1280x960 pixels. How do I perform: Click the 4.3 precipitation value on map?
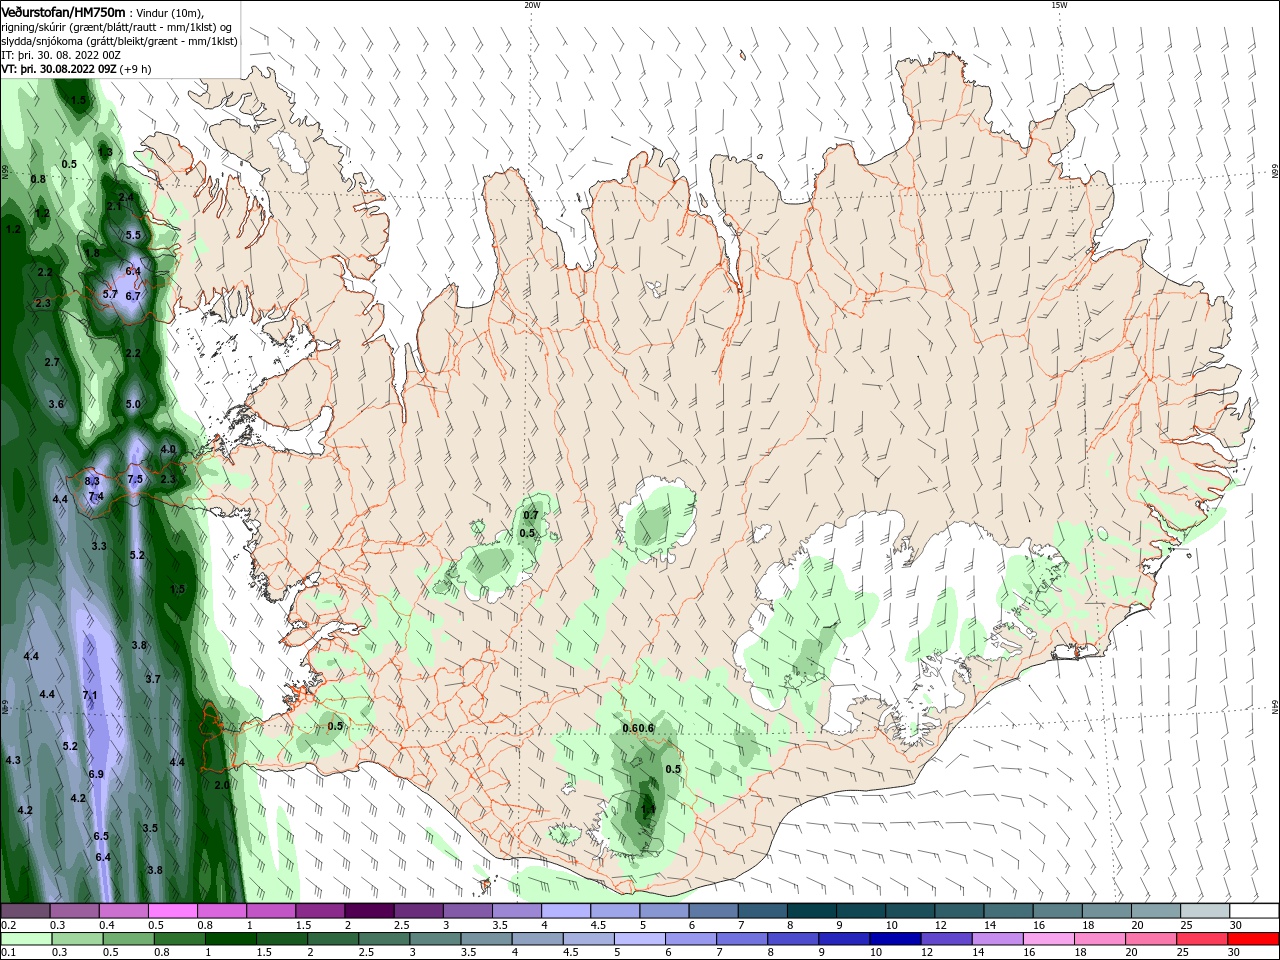[x=13, y=761]
